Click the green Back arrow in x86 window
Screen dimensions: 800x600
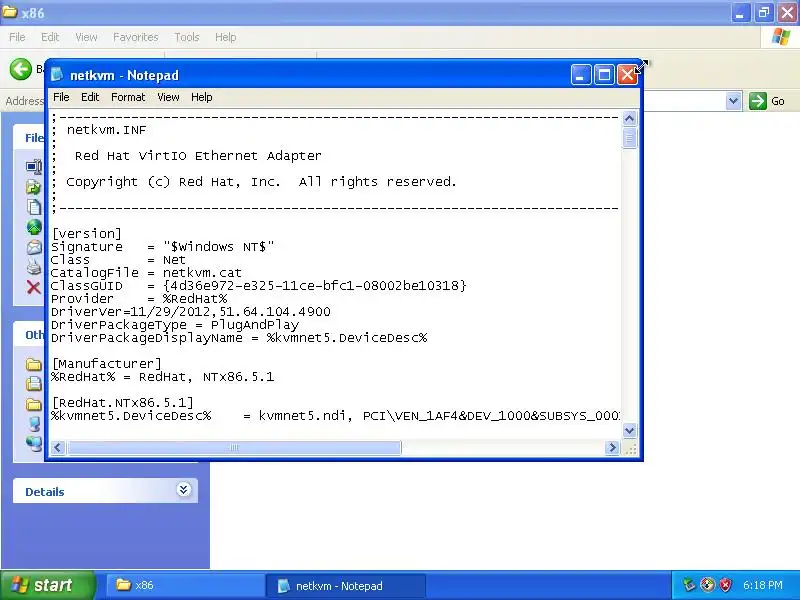click(21, 69)
